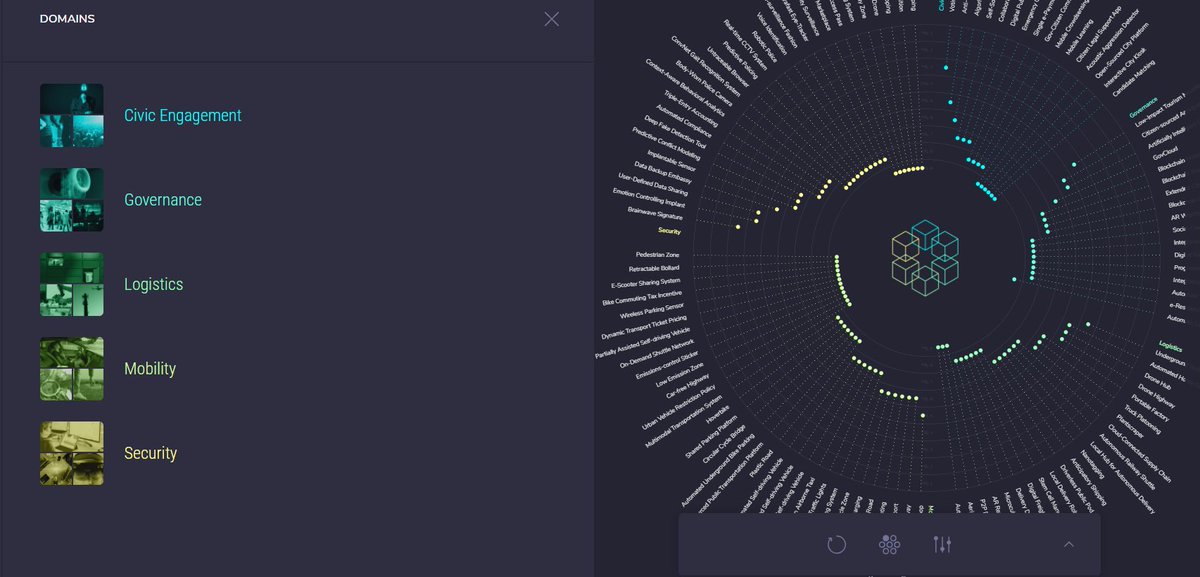Viewport: 1200px width, 577px height.
Task: Collapse the bottom toolbar with the chevron
Action: [1069, 545]
